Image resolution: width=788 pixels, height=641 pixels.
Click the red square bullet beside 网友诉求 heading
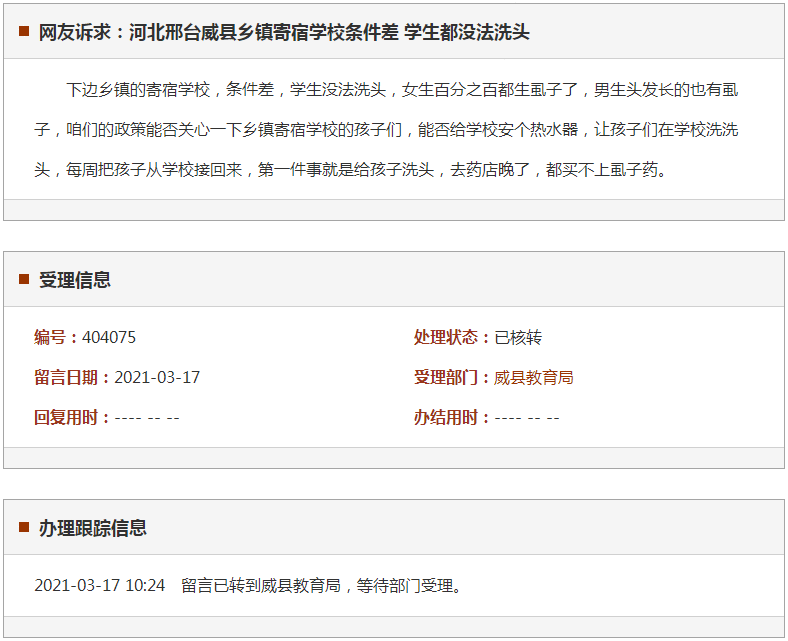coord(24,32)
